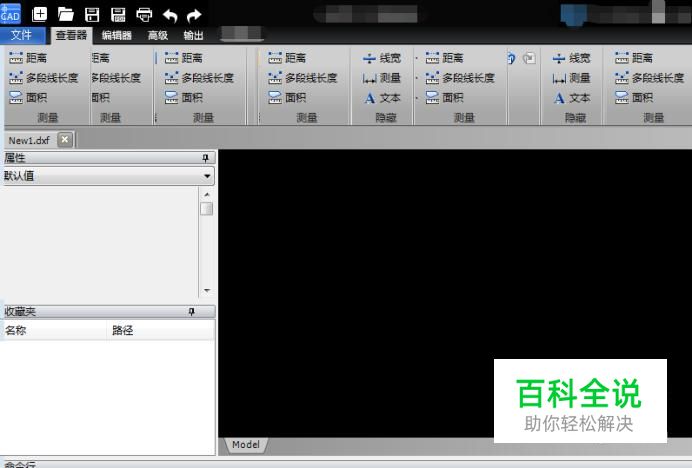Sort favorites by the 路径 column header
The width and height of the screenshot is (692, 468).
pos(161,330)
